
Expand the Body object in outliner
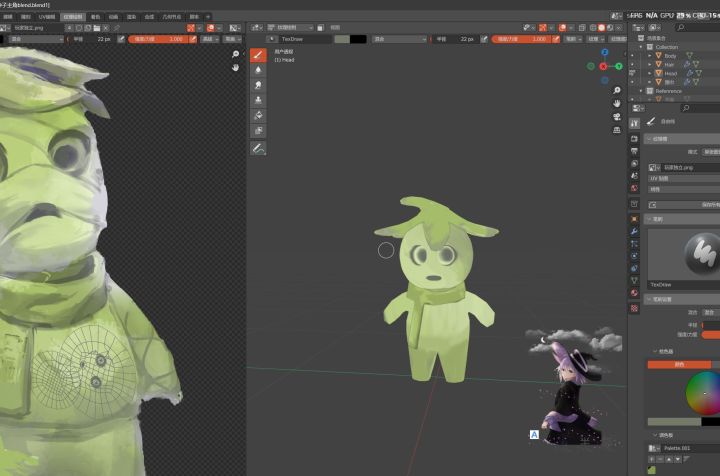coord(649,56)
